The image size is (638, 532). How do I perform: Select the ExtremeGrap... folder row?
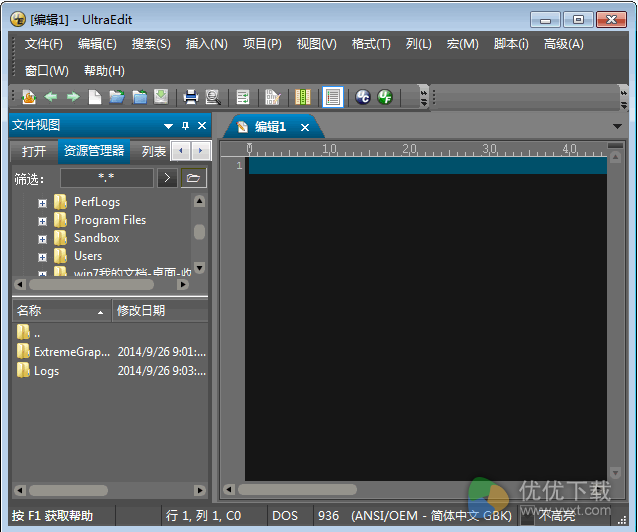(x=111, y=352)
